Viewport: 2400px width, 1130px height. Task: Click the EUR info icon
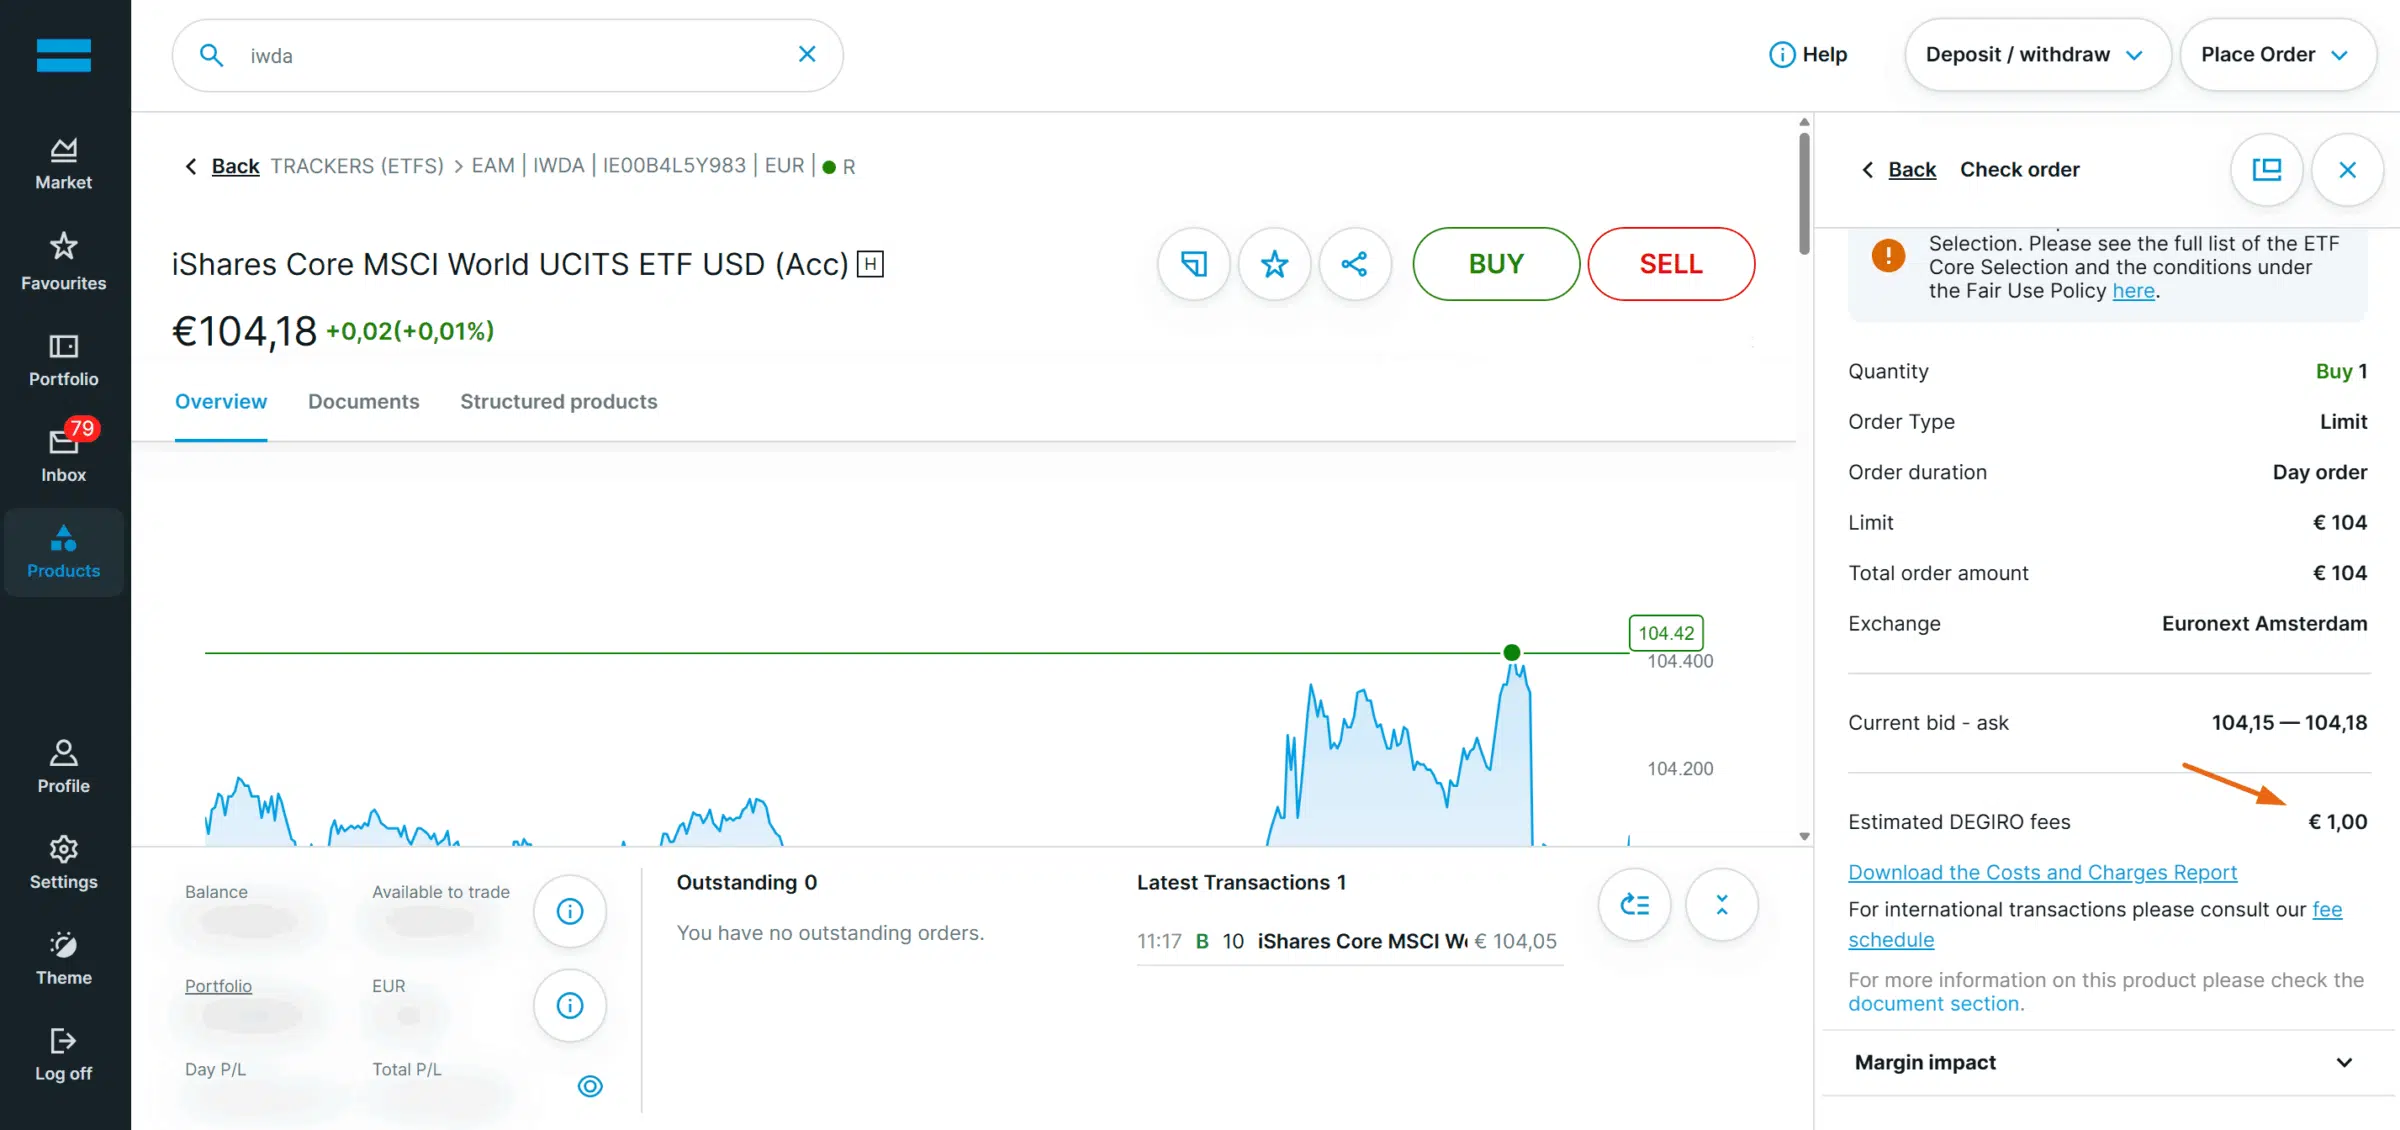(x=570, y=1005)
